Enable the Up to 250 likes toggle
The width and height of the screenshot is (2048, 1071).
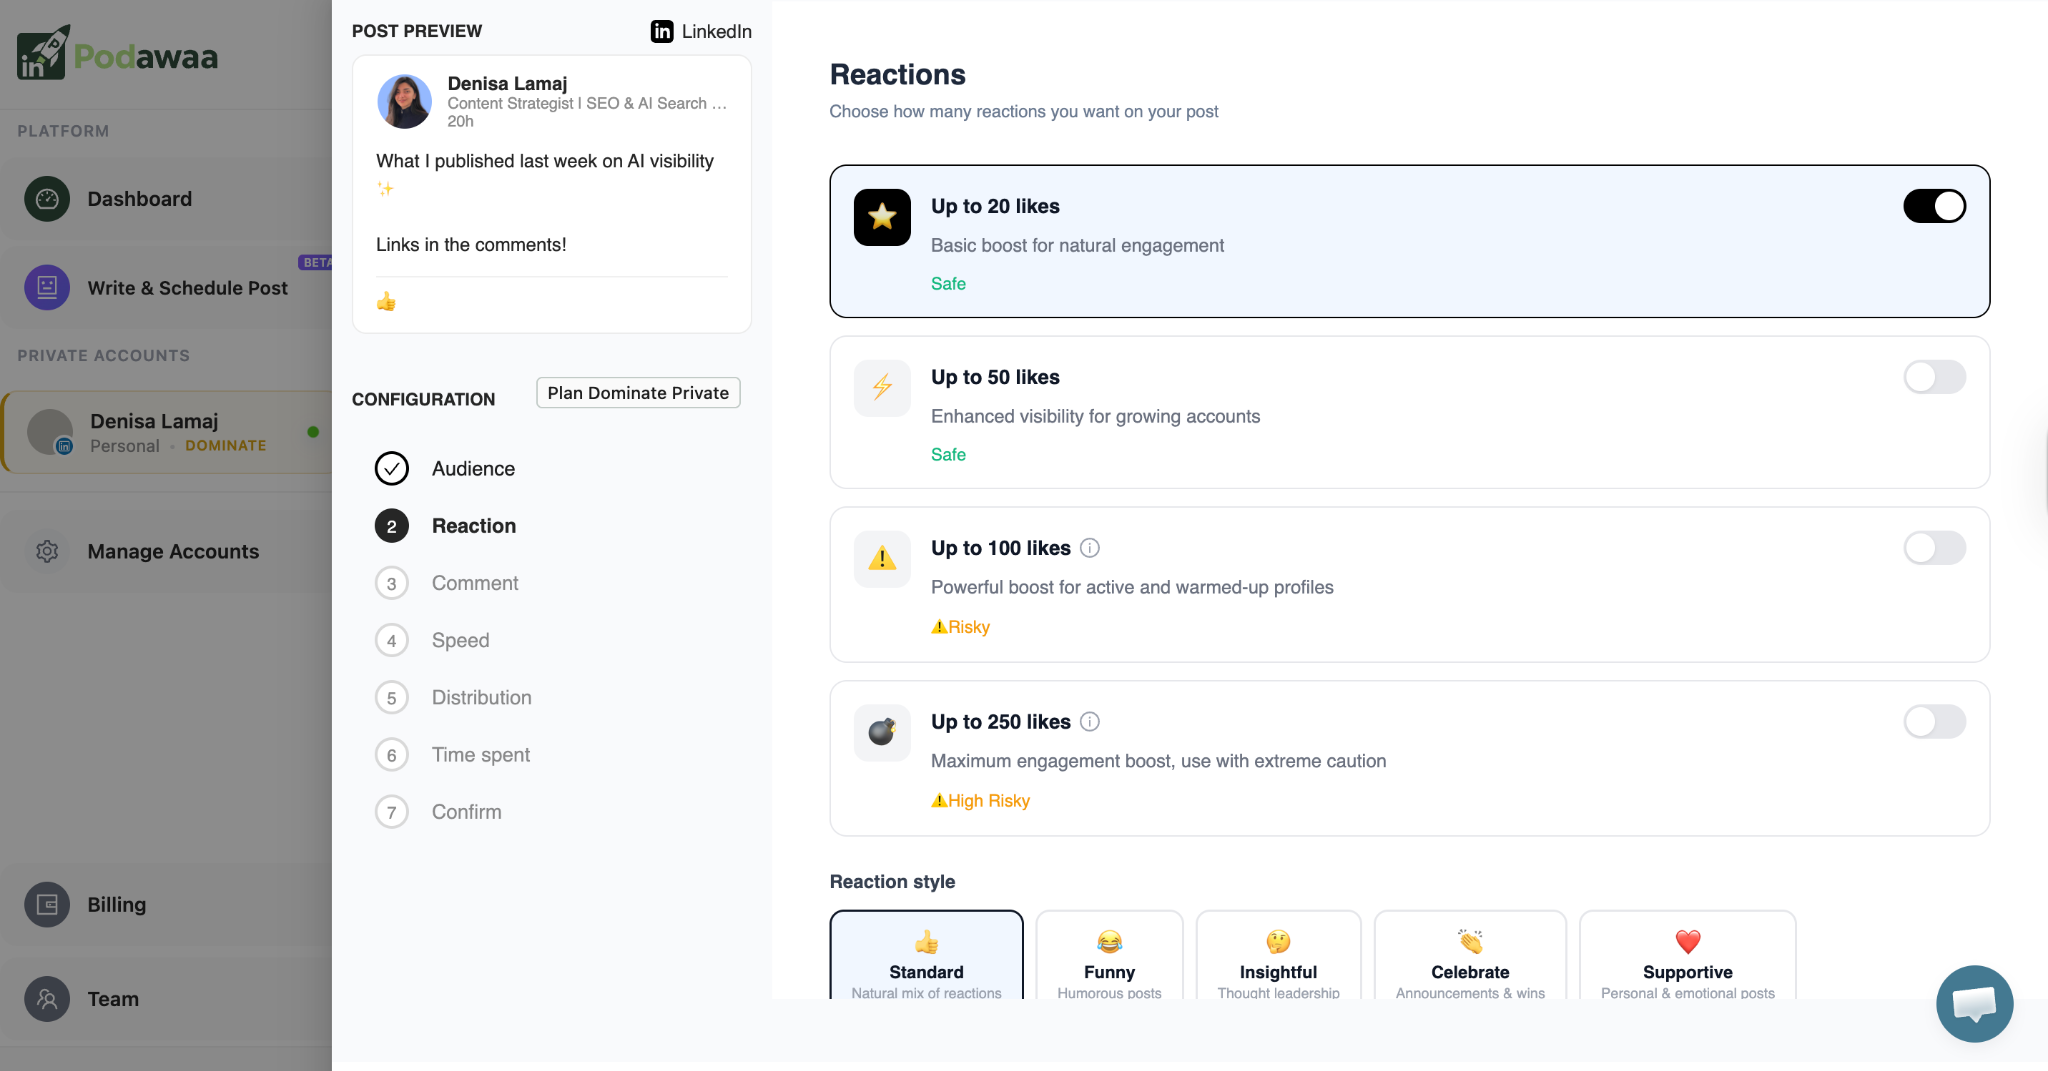[1933, 721]
